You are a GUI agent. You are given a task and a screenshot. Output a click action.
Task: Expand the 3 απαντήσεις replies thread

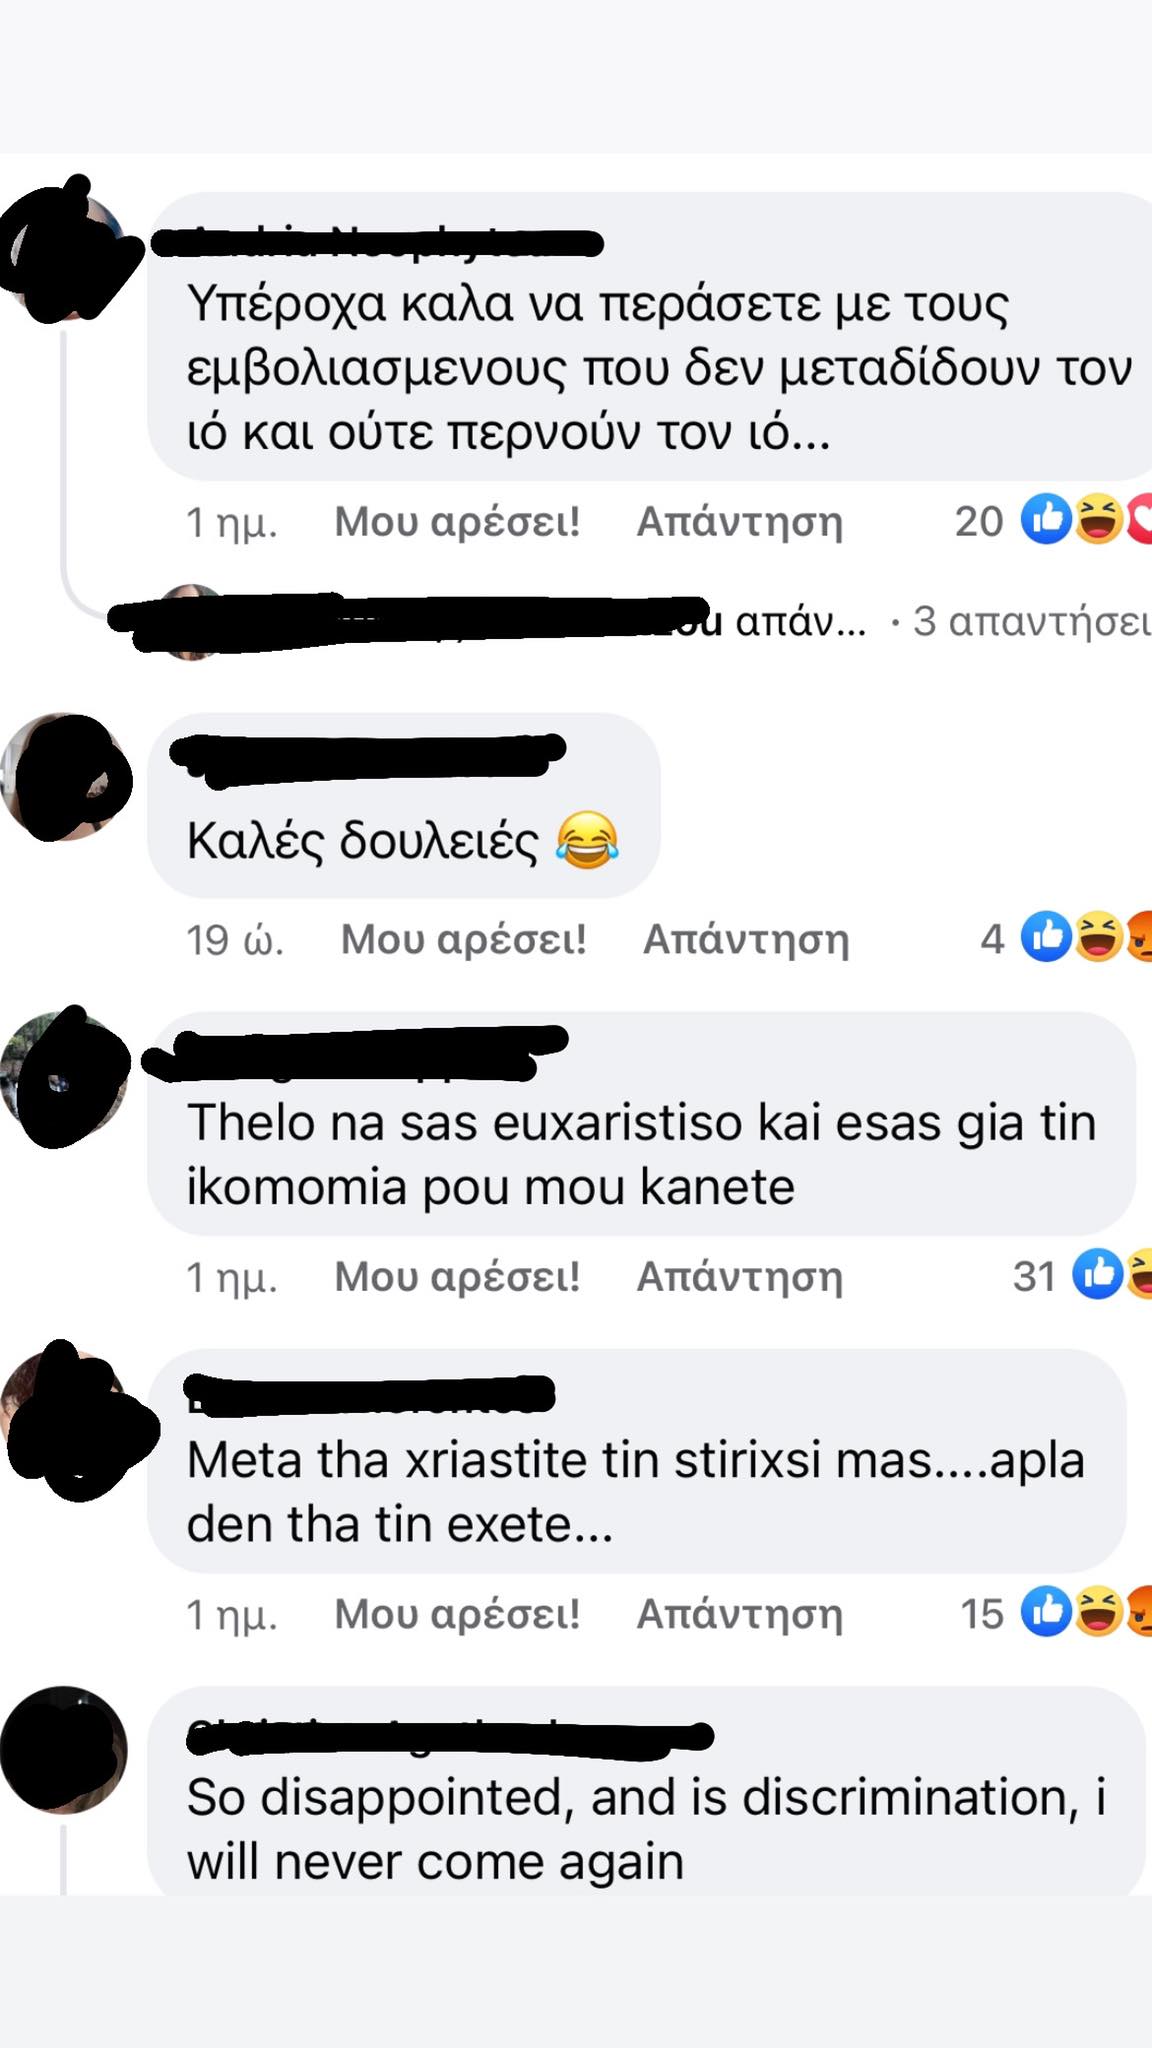point(1031,621)
